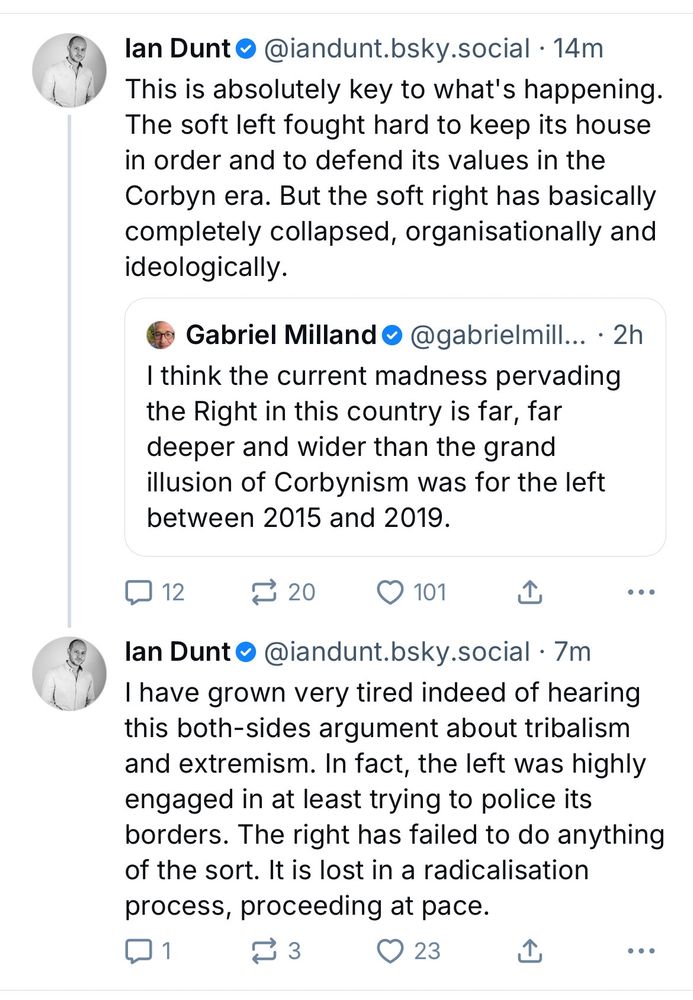Open more options on the first post
Viewport: 693px width, 1000px height.
pos(640,593)
